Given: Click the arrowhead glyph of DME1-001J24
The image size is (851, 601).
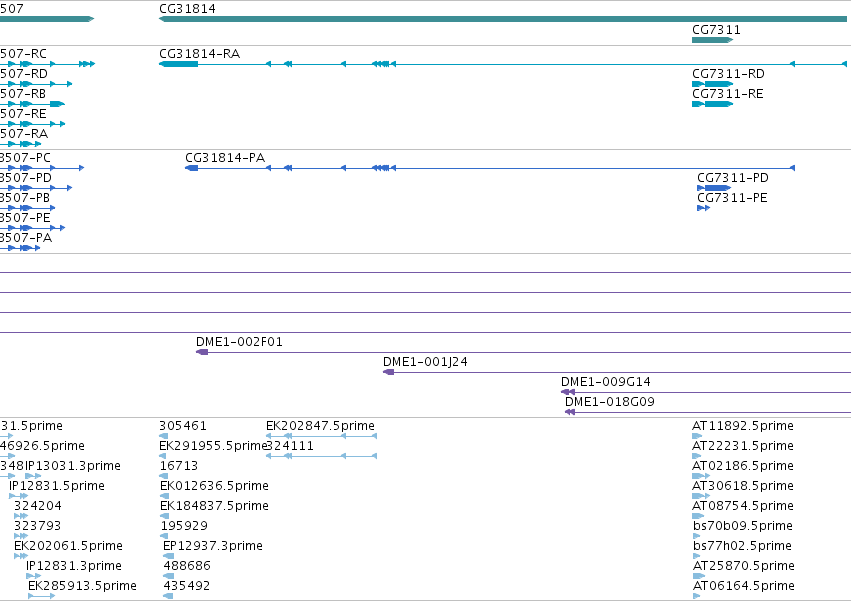Looking at the screenshot, I should [x=389, y=372].
